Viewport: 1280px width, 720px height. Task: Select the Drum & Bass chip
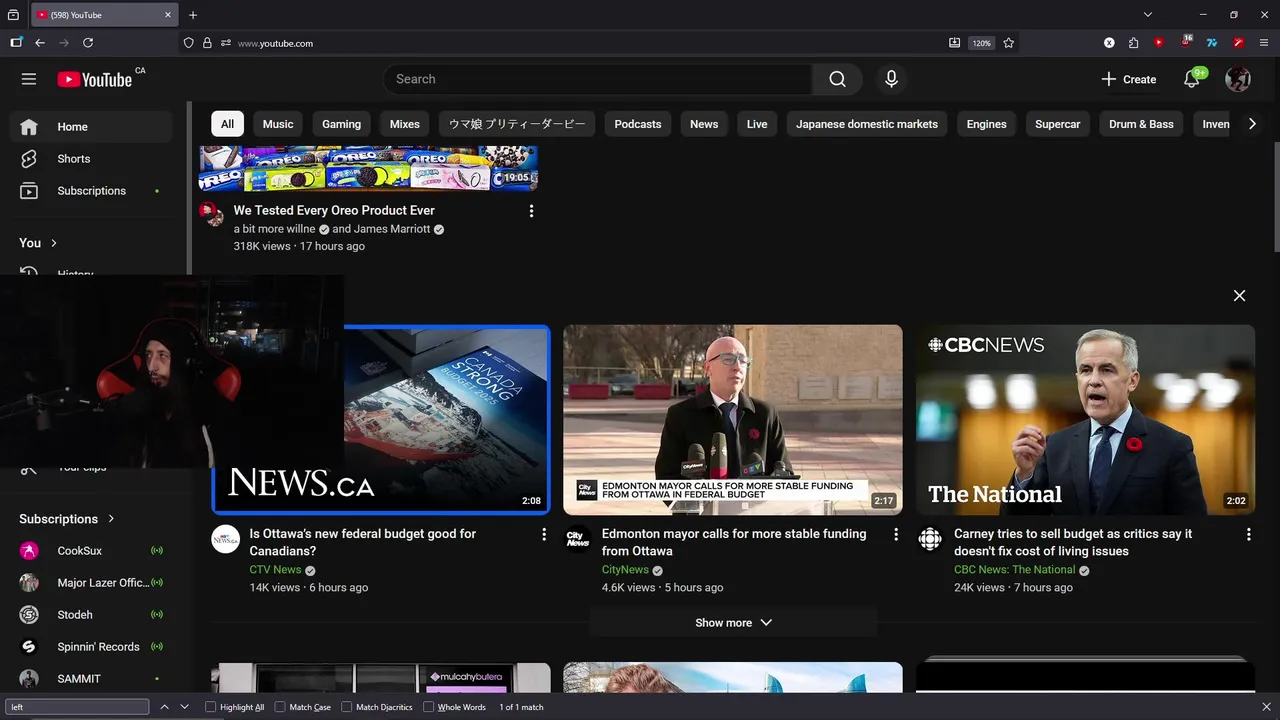[x=1141, y=124]
